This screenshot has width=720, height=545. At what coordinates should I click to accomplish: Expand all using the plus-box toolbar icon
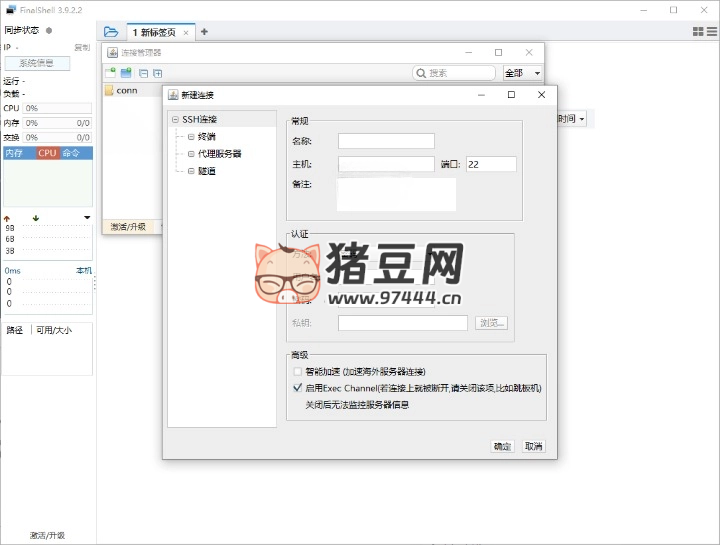pyautogui.click(x=158, y=73)
